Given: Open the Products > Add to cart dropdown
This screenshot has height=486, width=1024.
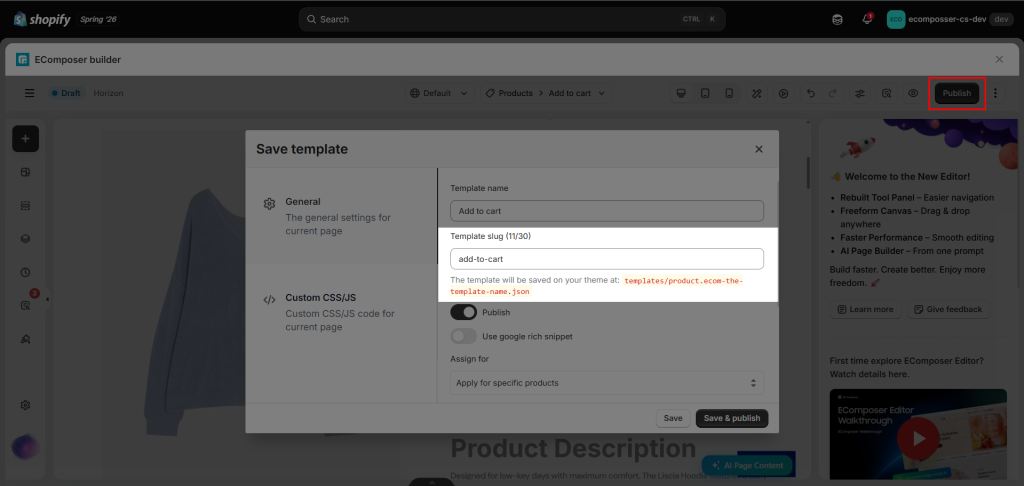Looking at the screenshot, I should (547, 93).
